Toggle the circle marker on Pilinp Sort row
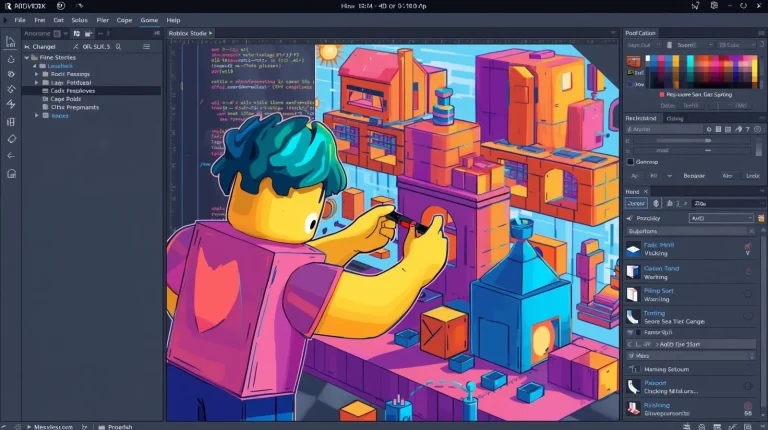 748,294
